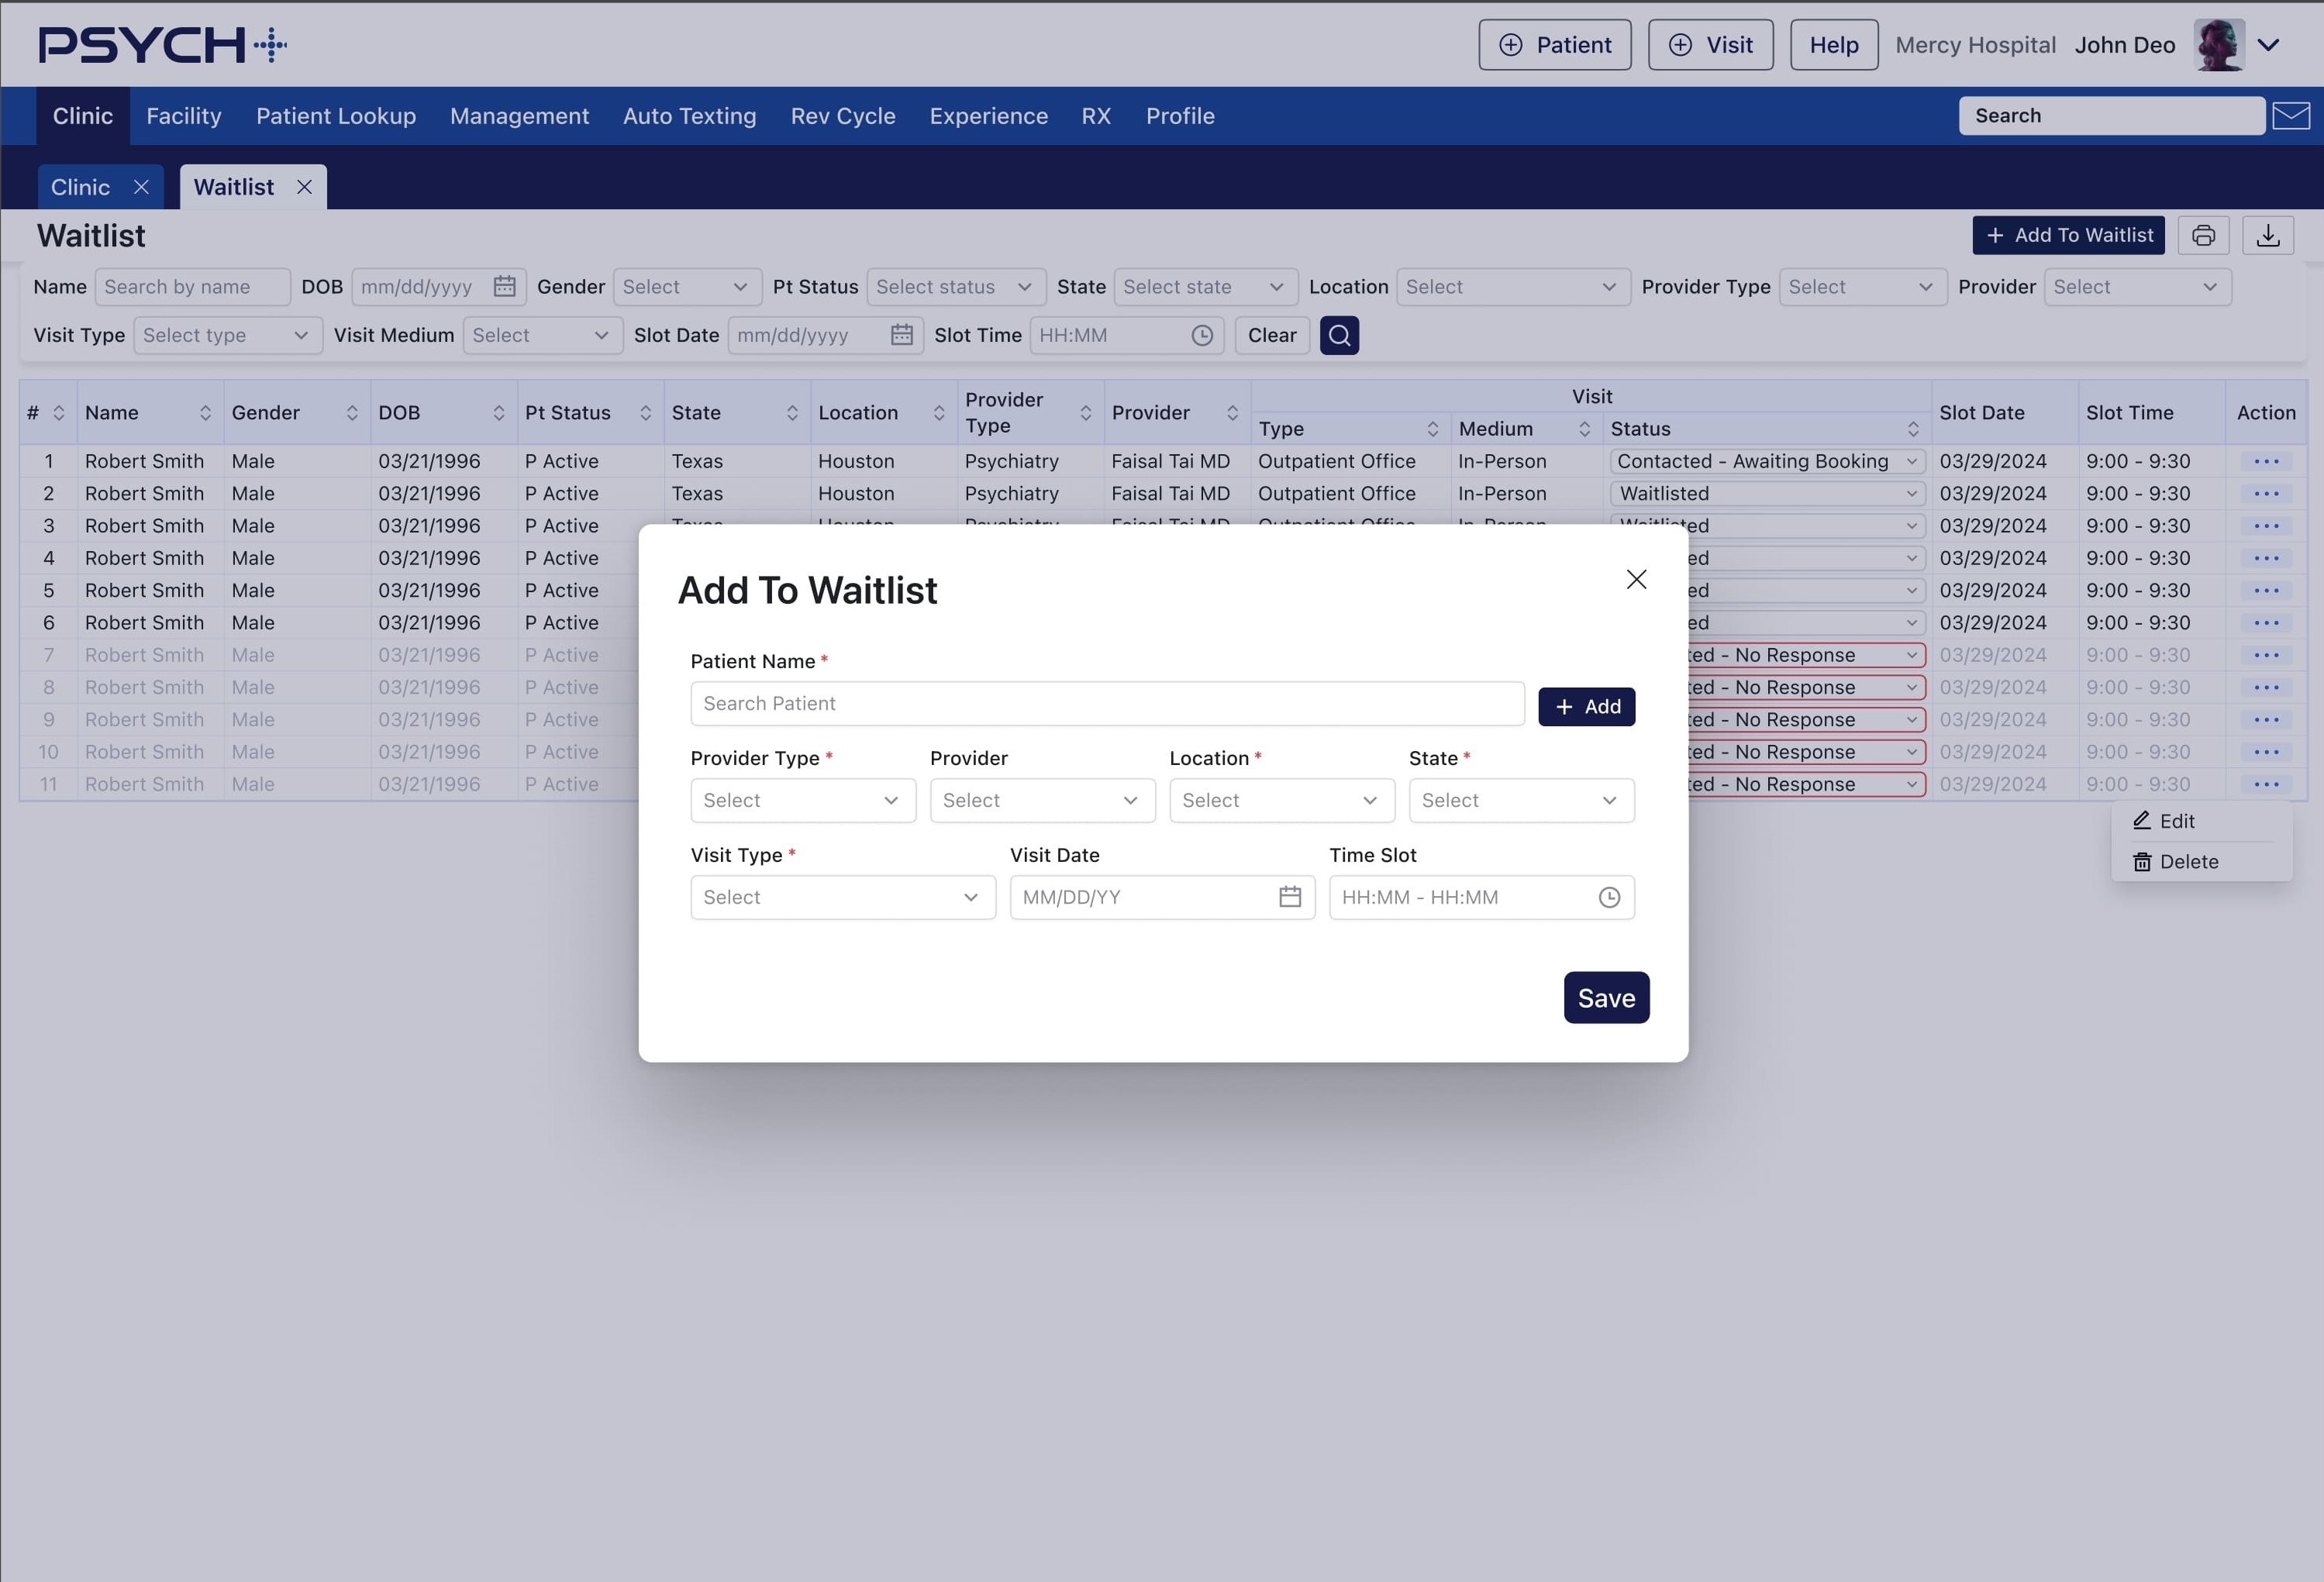Image resolution: width=2324 pixels, height=1582 pixels.
Task: Open row 1 action ellipsis menu
Action: tap(2265, 461)
